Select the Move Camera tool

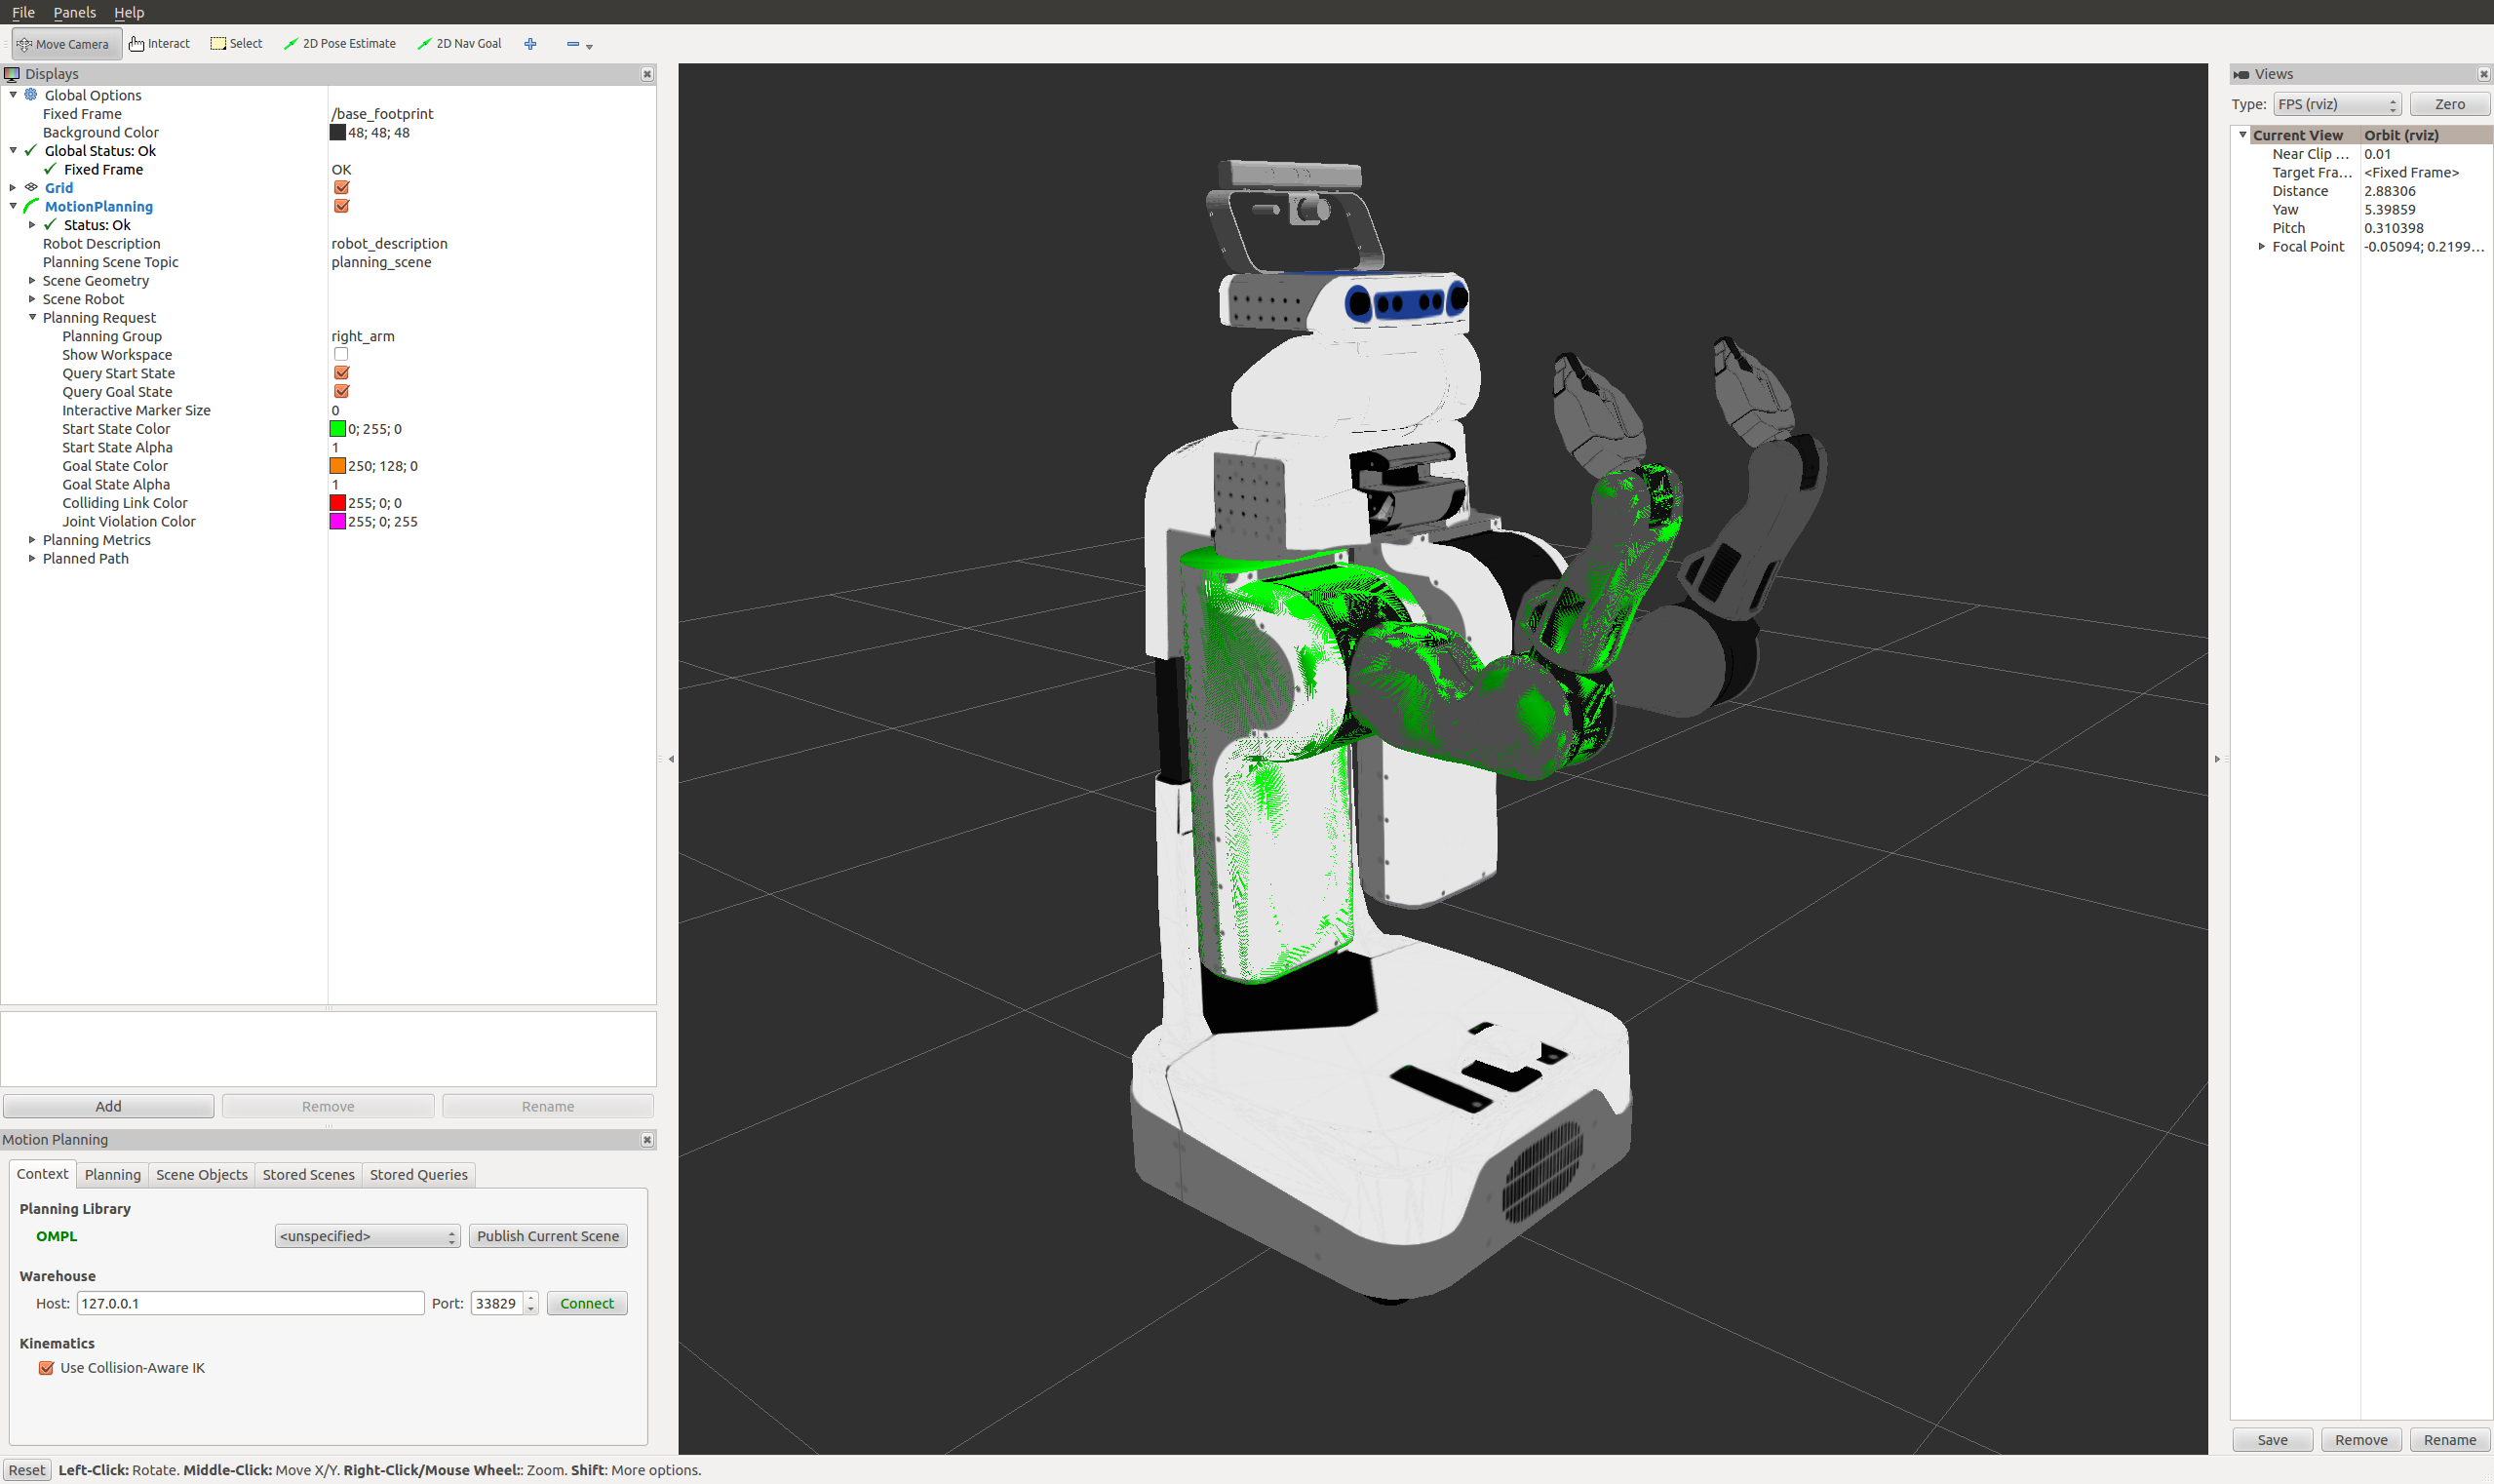pyautogui.click(x=64, y=44)
